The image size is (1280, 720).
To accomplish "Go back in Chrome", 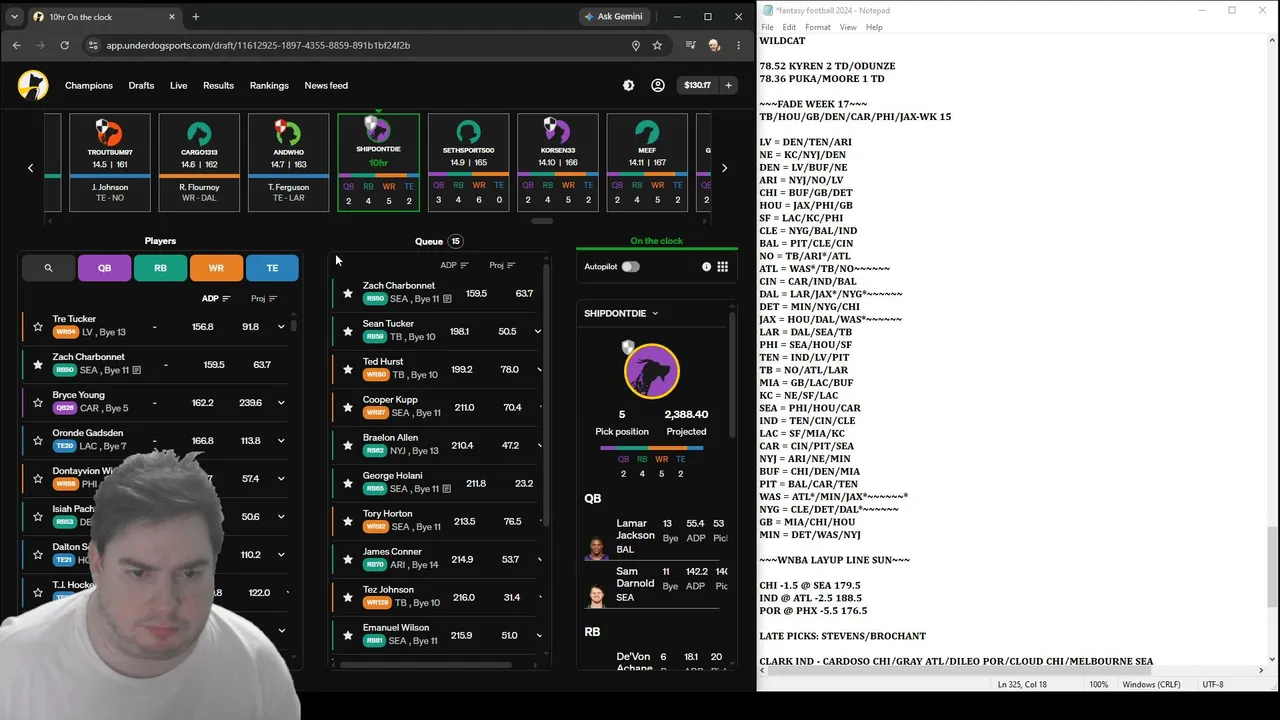I will click(x=17, y=45).
